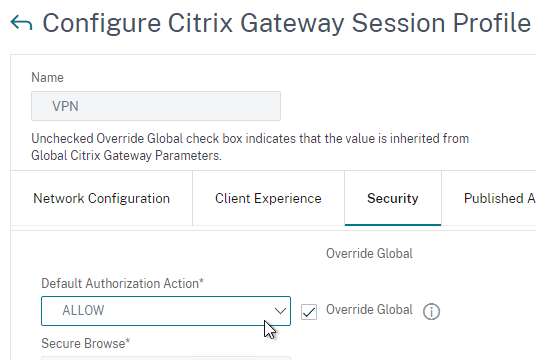Uncheck the Override Global checkbox for Authorization Action
The width and height of the screenshot is (536, 360).
point(309,312)
